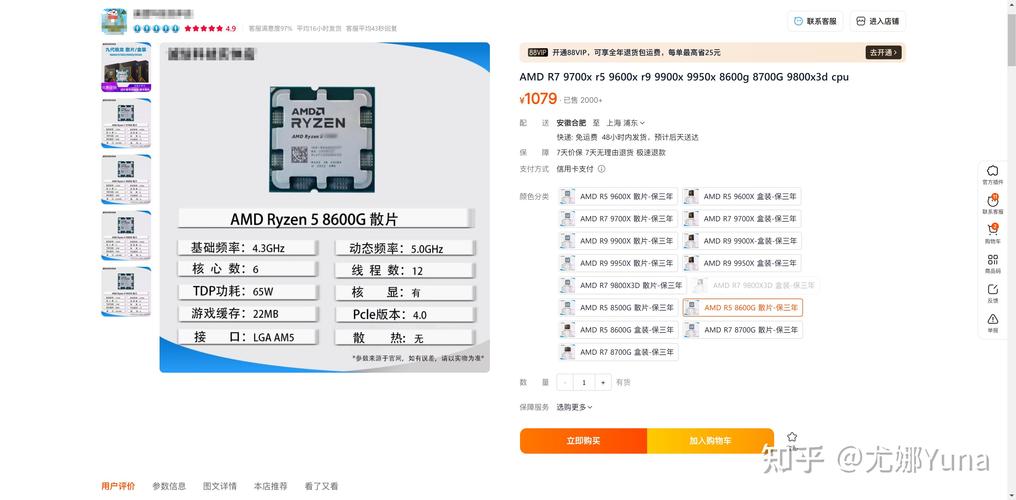Screen dimensions: 1016x500
Task: Click the 举报 report warning icon
Action: tap(992, 323)
